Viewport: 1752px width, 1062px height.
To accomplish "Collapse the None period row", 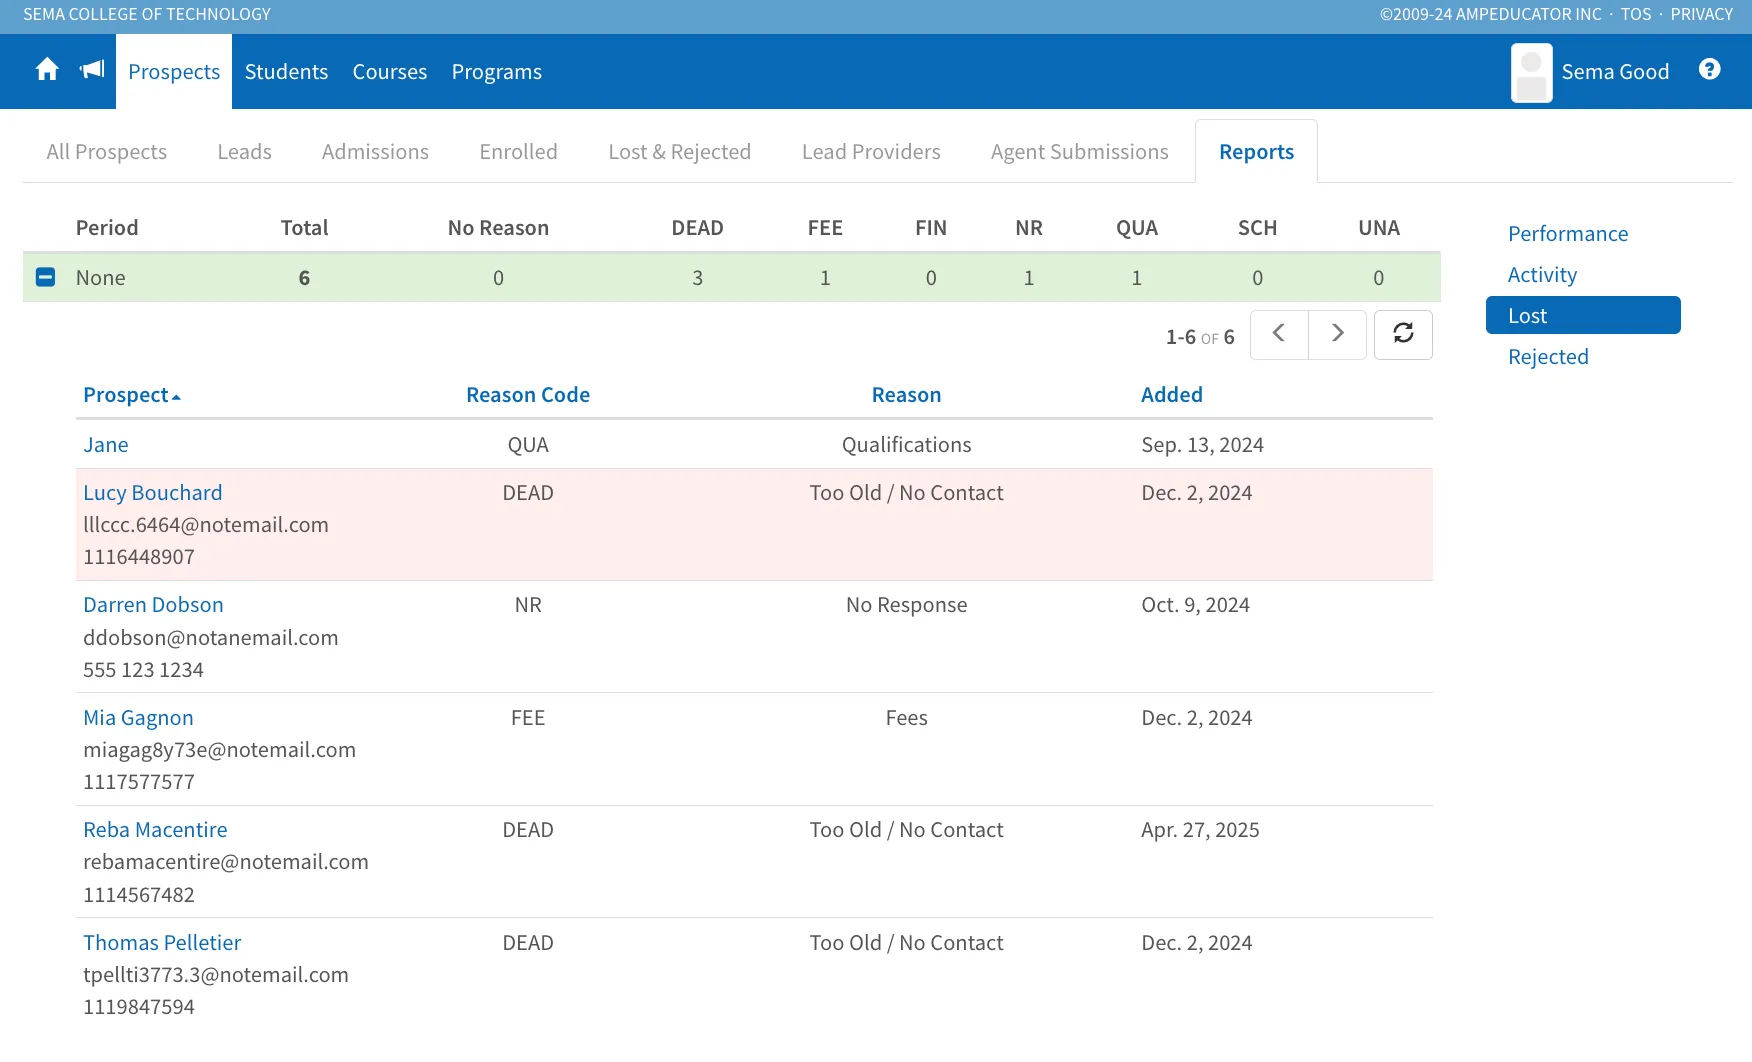I will point(45,277).
